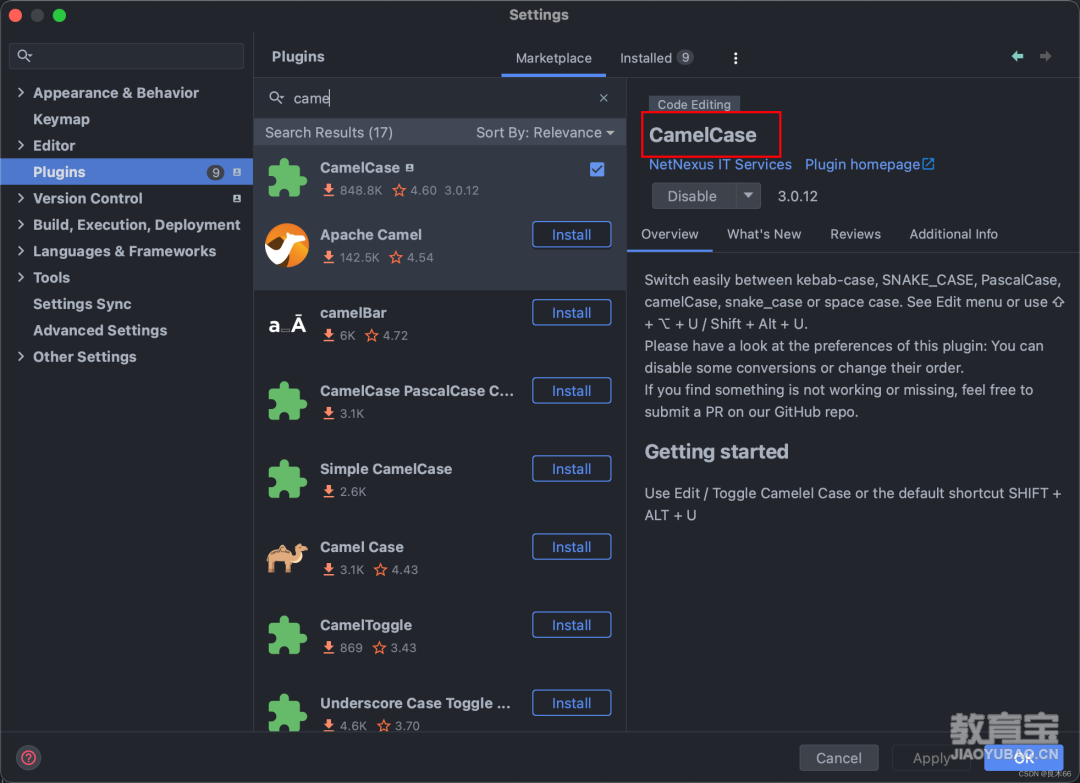Click the Version Control project-level icon

[237, 198]
